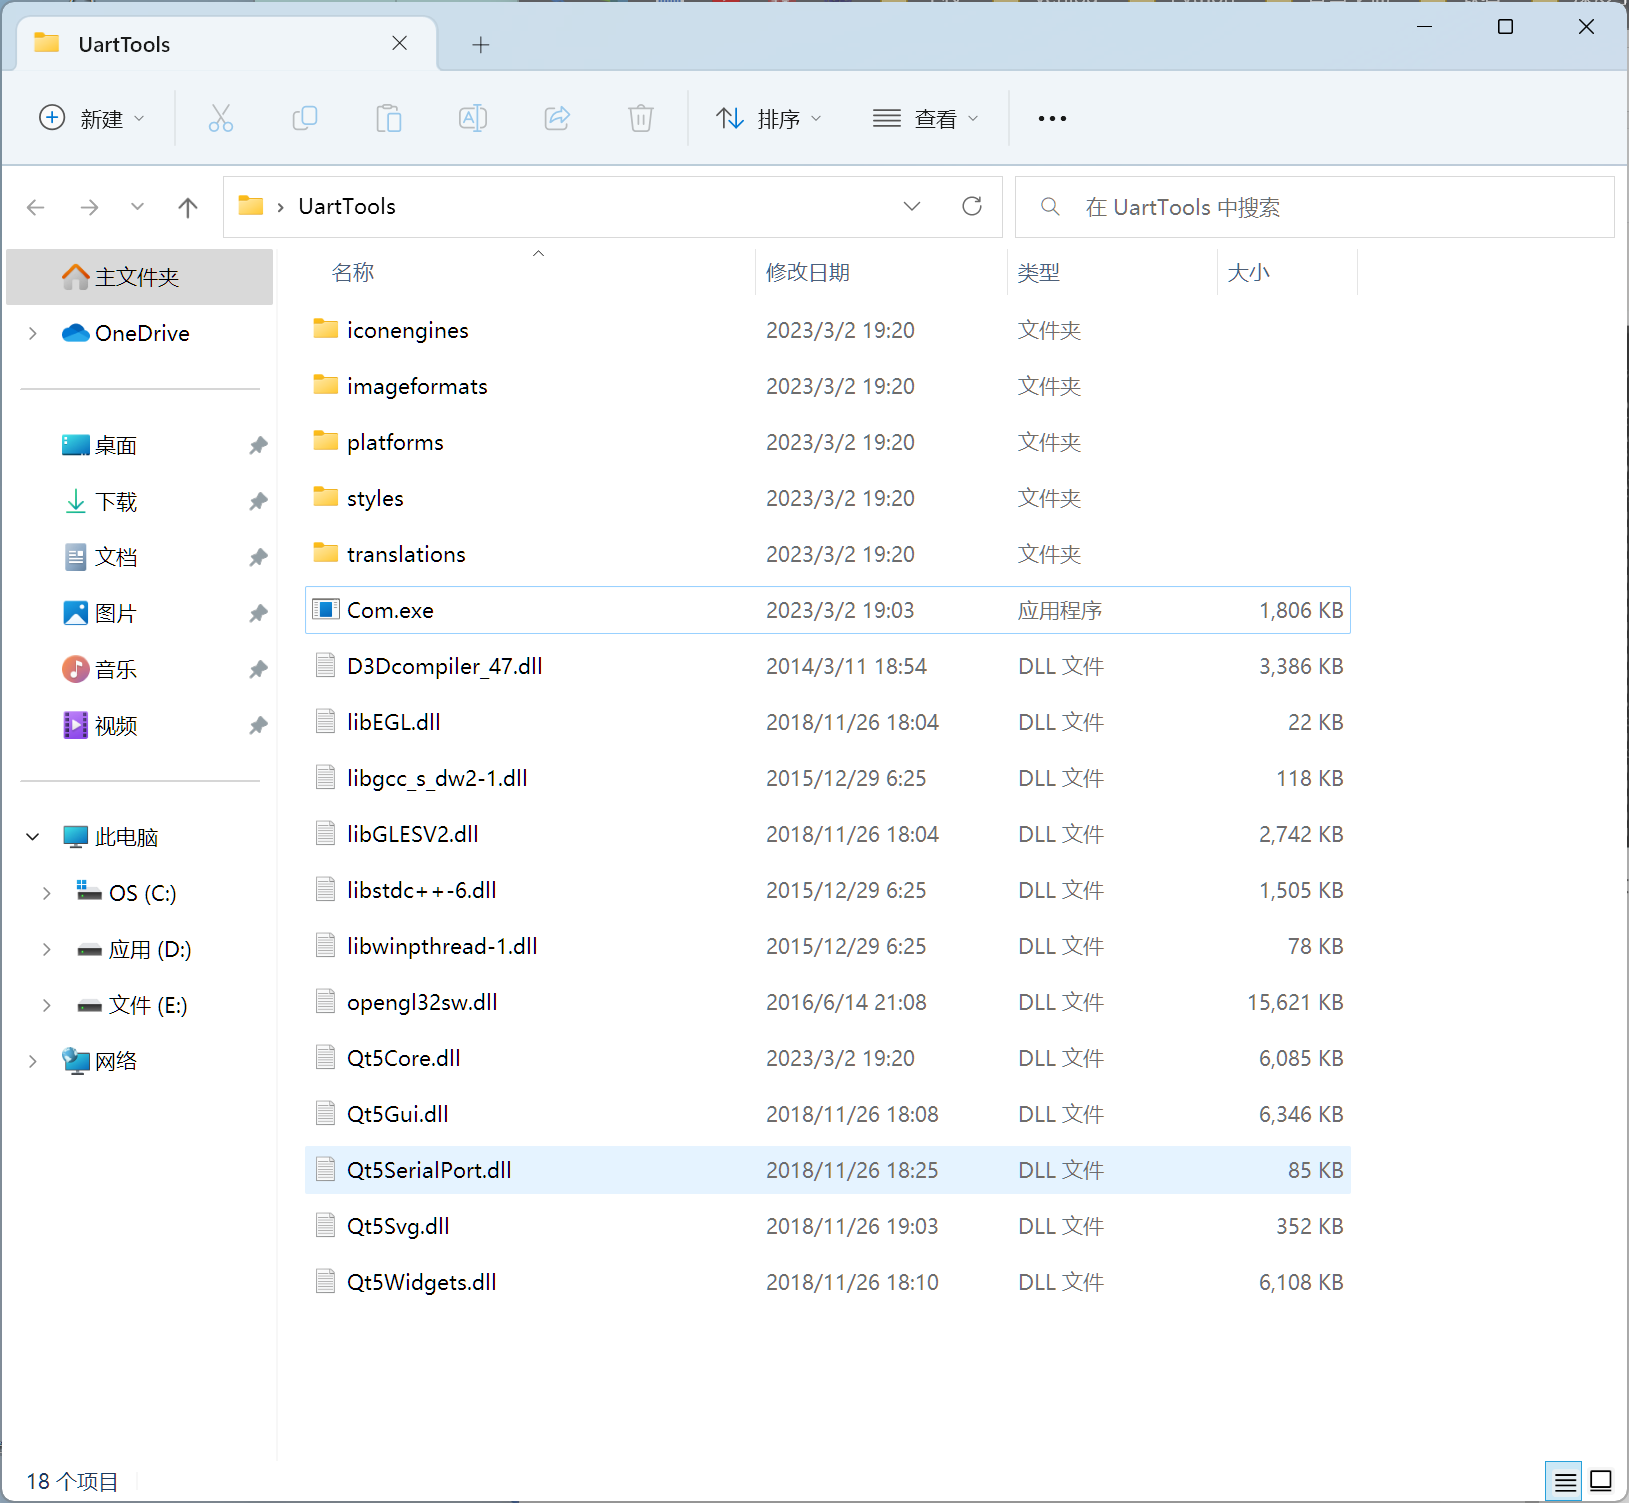Click the Rename icon in toolbar

click(473, 119)
